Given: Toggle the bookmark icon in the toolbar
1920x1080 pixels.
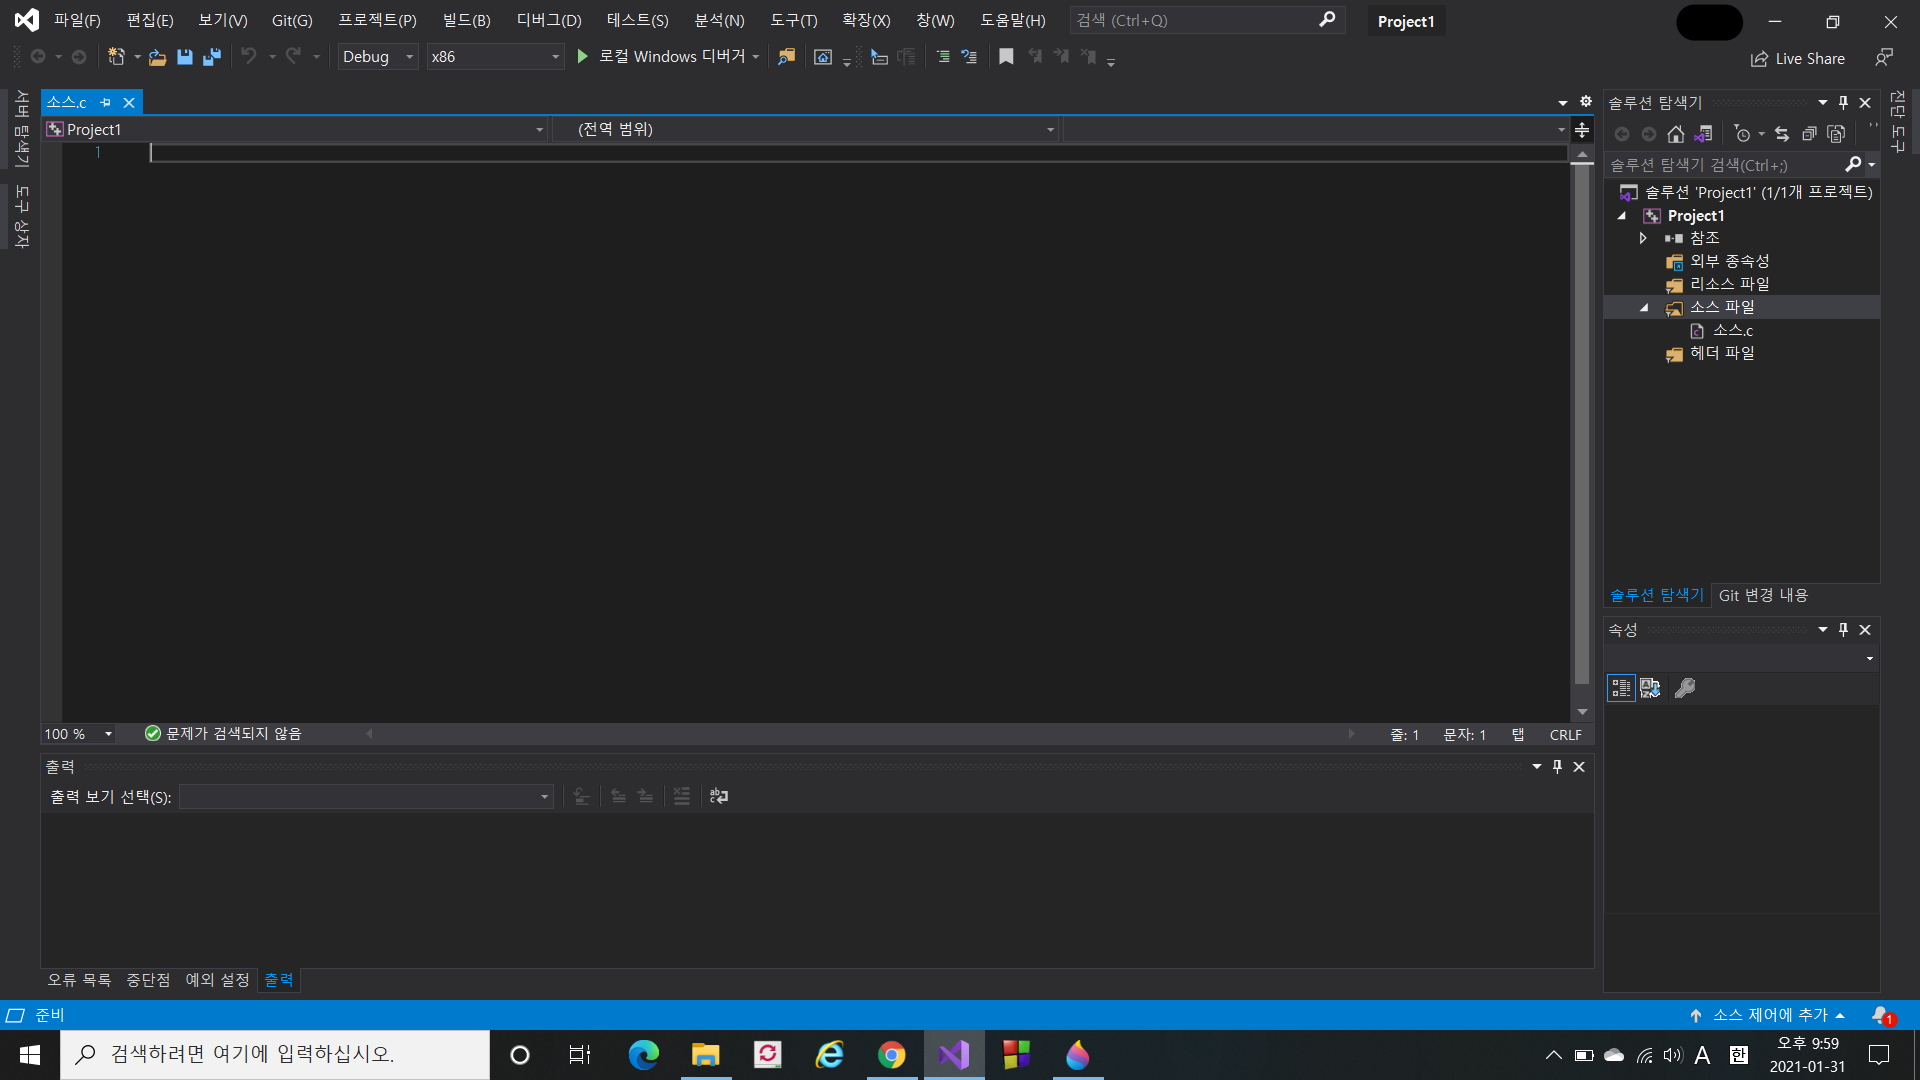Looking at the screenshot, I should (x=1006, y=57).
